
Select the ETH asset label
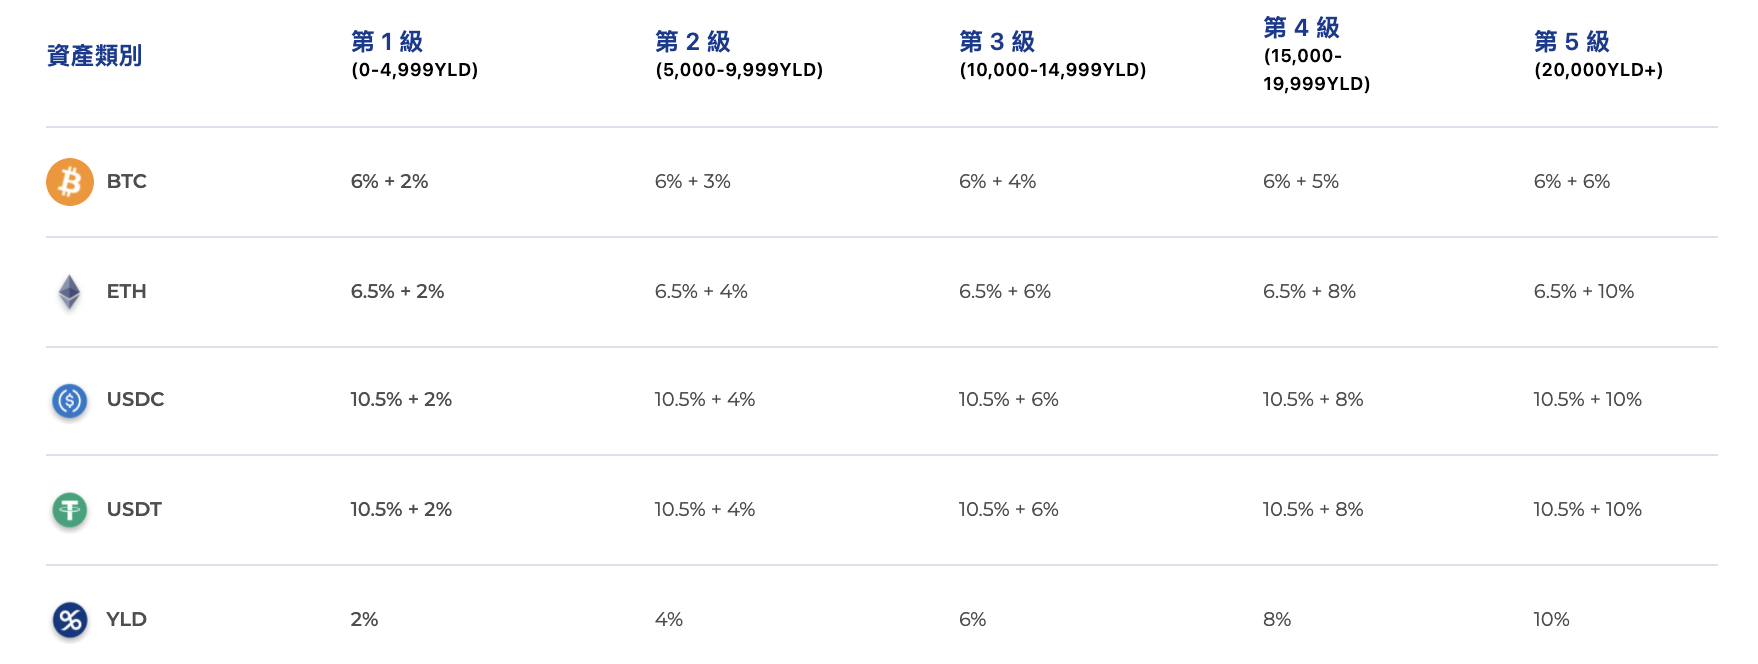[127, 292]
